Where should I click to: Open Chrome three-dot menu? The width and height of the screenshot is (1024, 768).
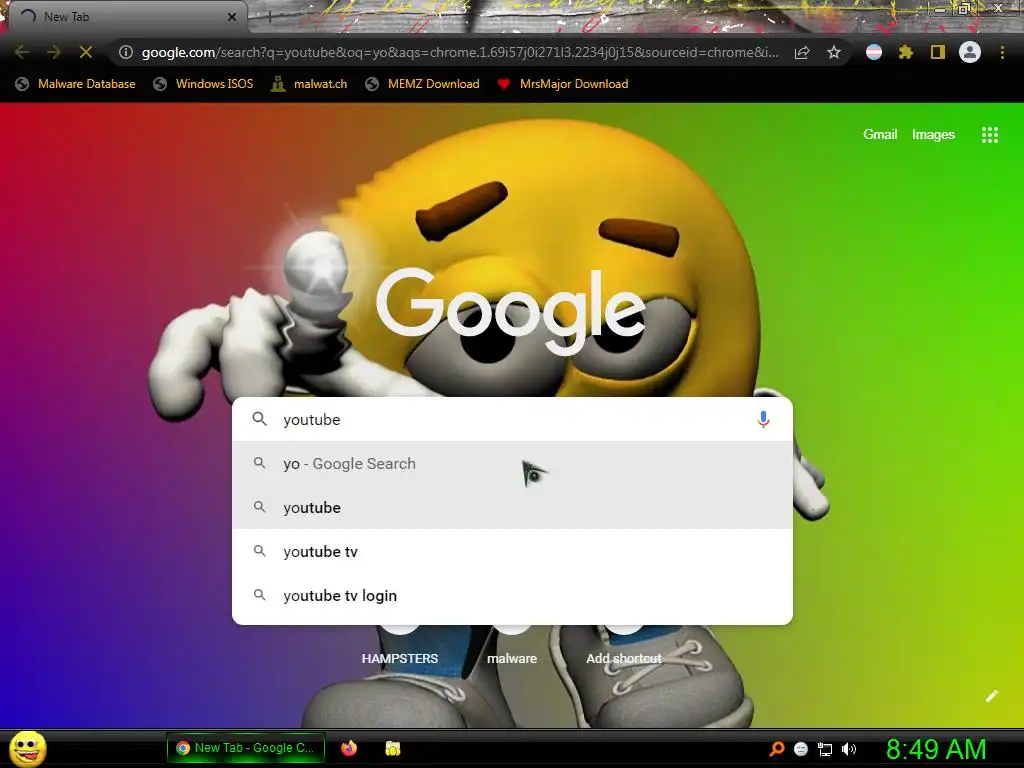pos(1002,52)
